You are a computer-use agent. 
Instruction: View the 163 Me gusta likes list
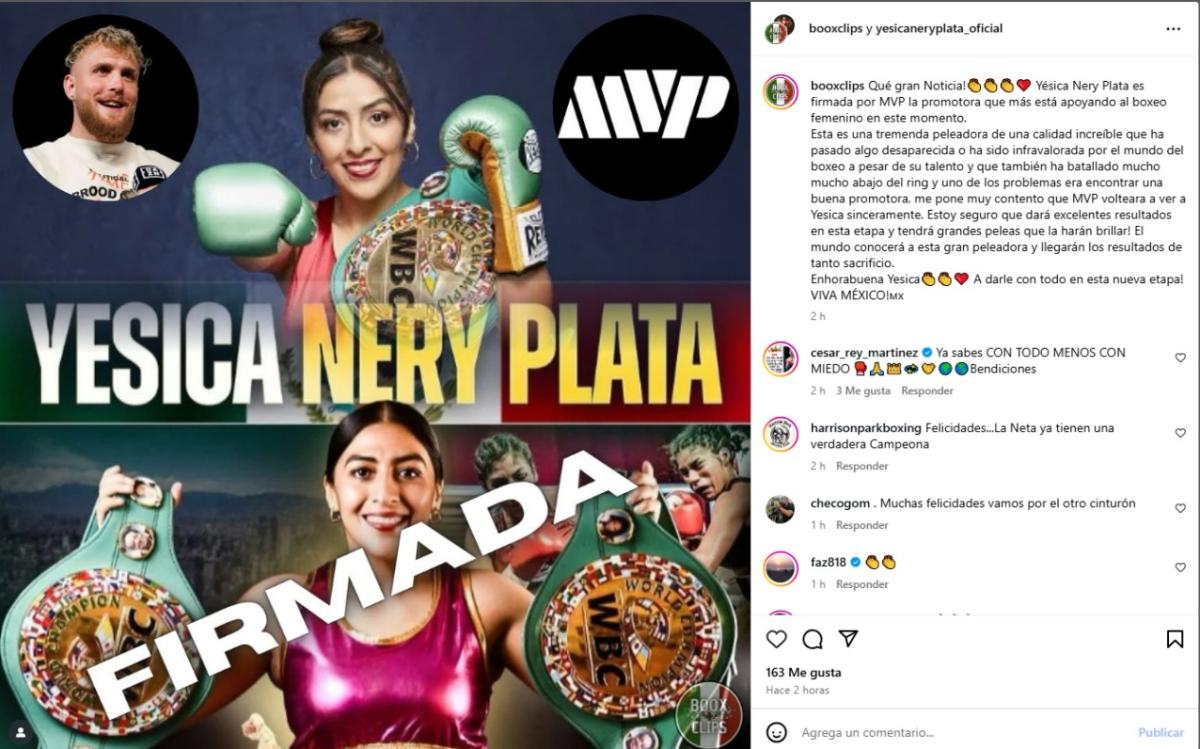[803, 672]
